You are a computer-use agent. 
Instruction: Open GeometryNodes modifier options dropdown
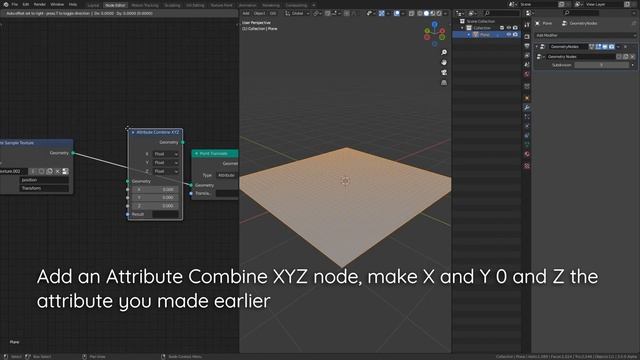[618, 47]
